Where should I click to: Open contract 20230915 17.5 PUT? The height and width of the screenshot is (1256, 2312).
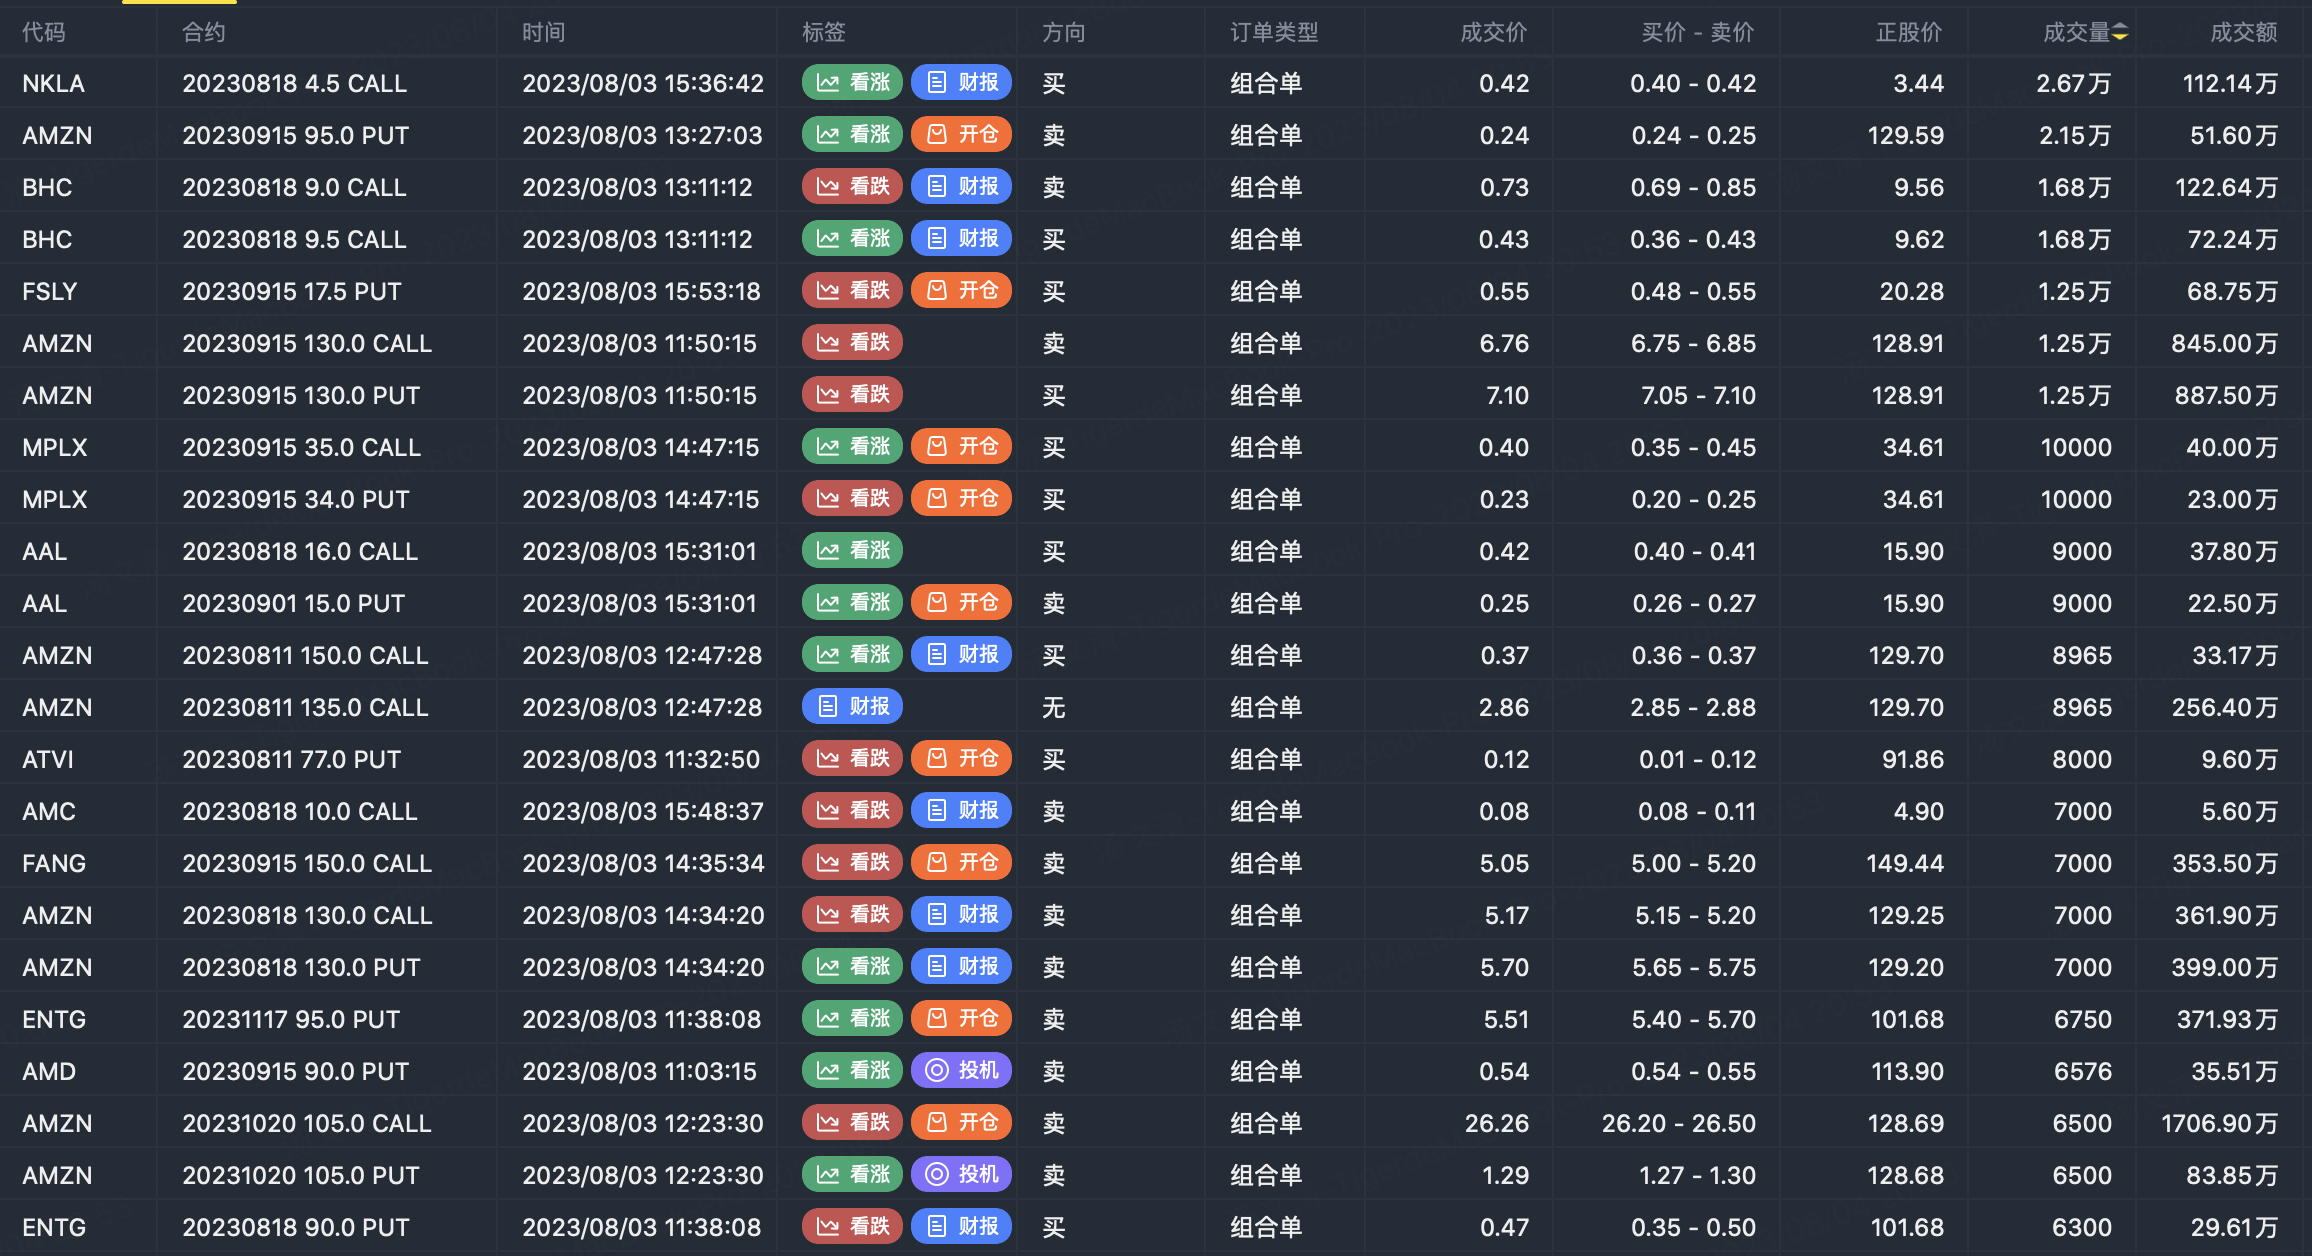tap(292, 291)
